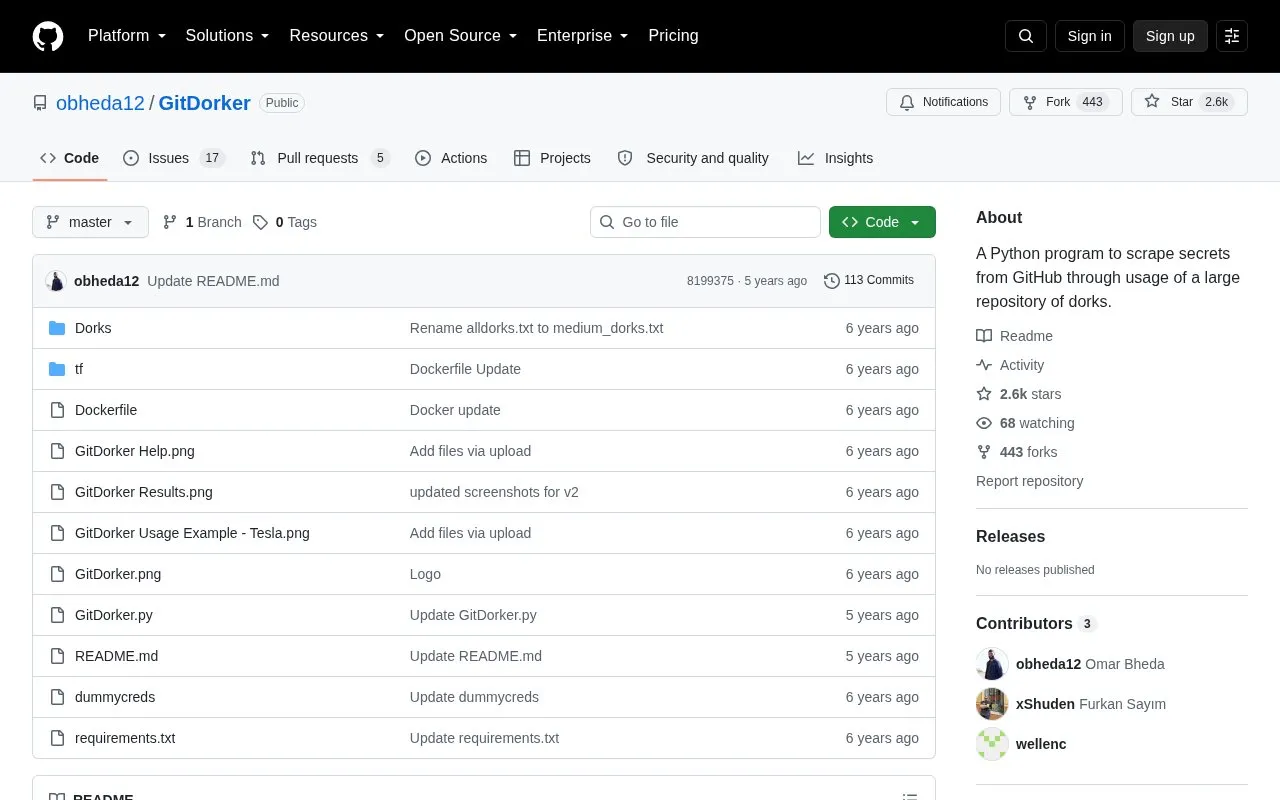Click the Readme book icon link
Viewport: 1280px width, 800px height.
click(x=1014, y=336)
